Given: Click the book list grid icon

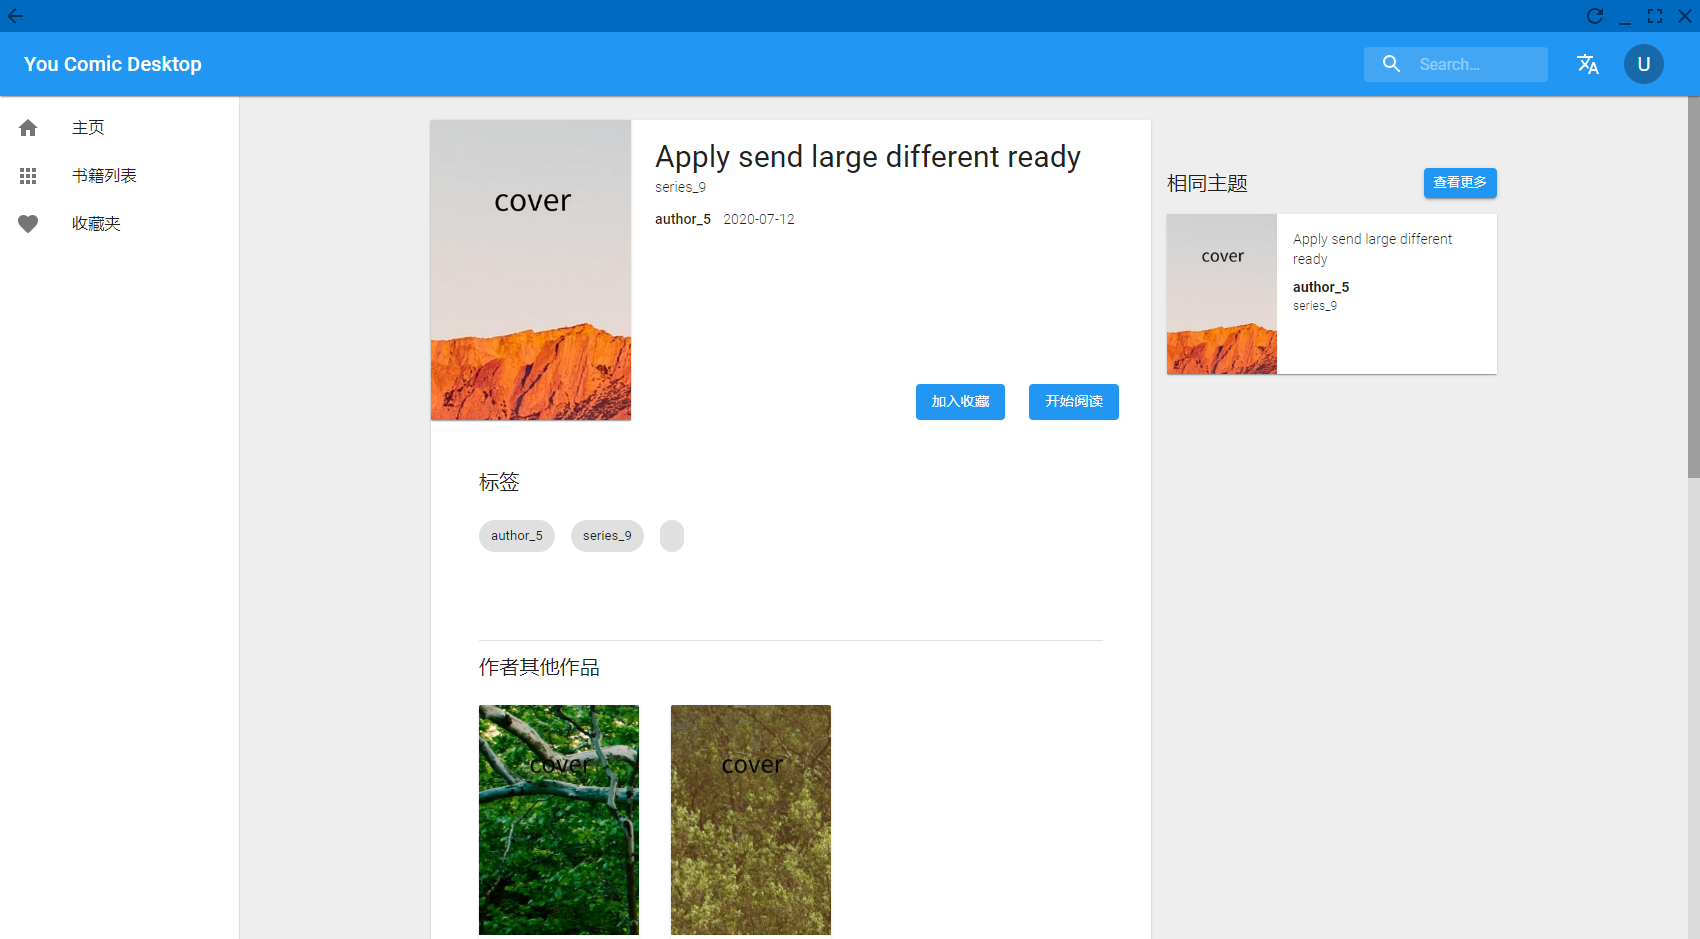Looking at the screenshot, I should click(x=28, y=176).
